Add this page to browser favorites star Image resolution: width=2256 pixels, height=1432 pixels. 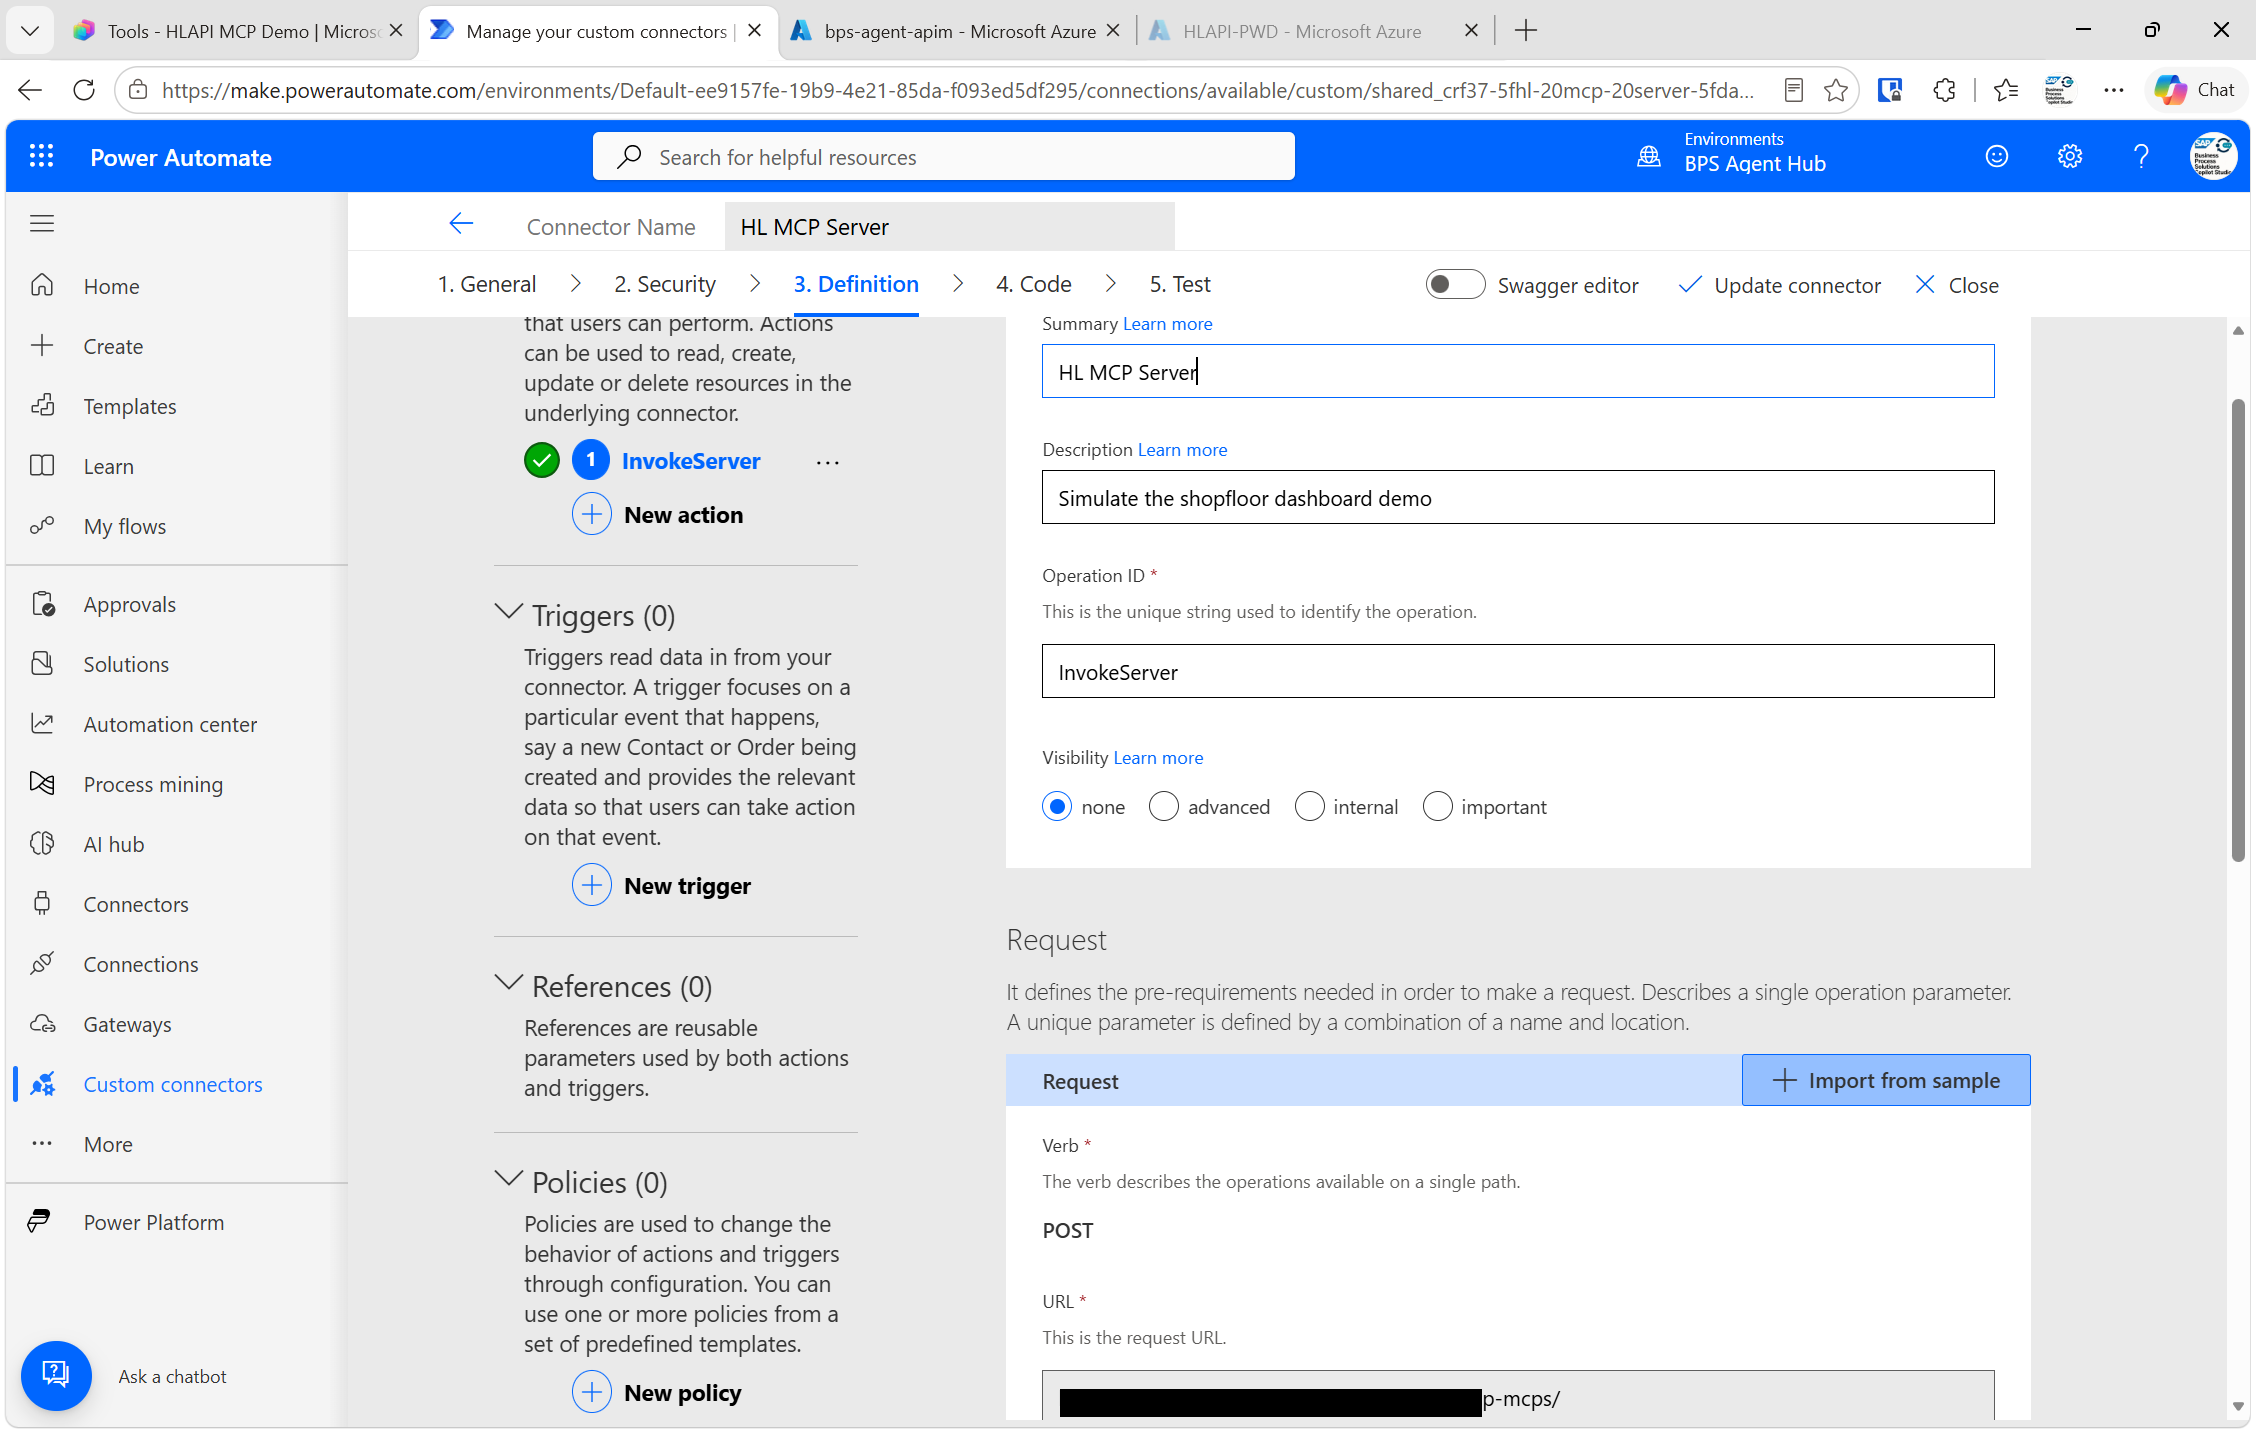pyautogui.click(x=1836, y=90)
